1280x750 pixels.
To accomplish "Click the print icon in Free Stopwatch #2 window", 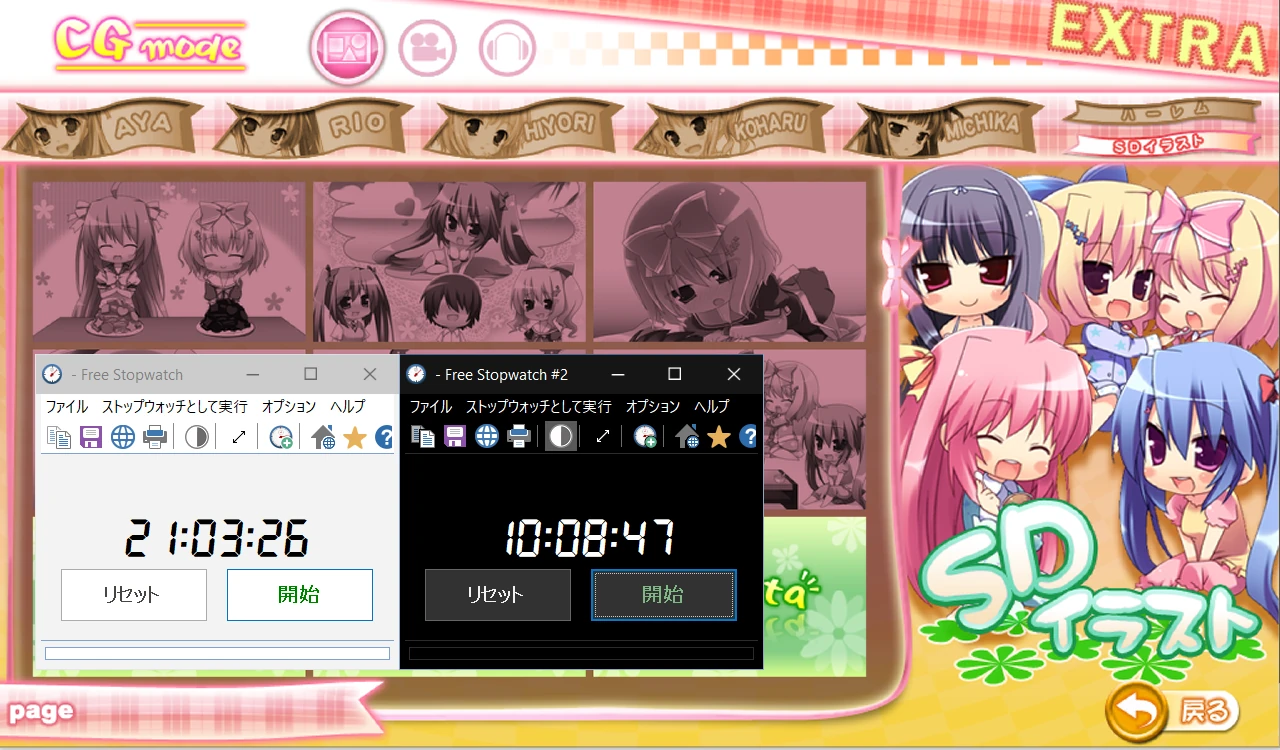I will [519, 436].
